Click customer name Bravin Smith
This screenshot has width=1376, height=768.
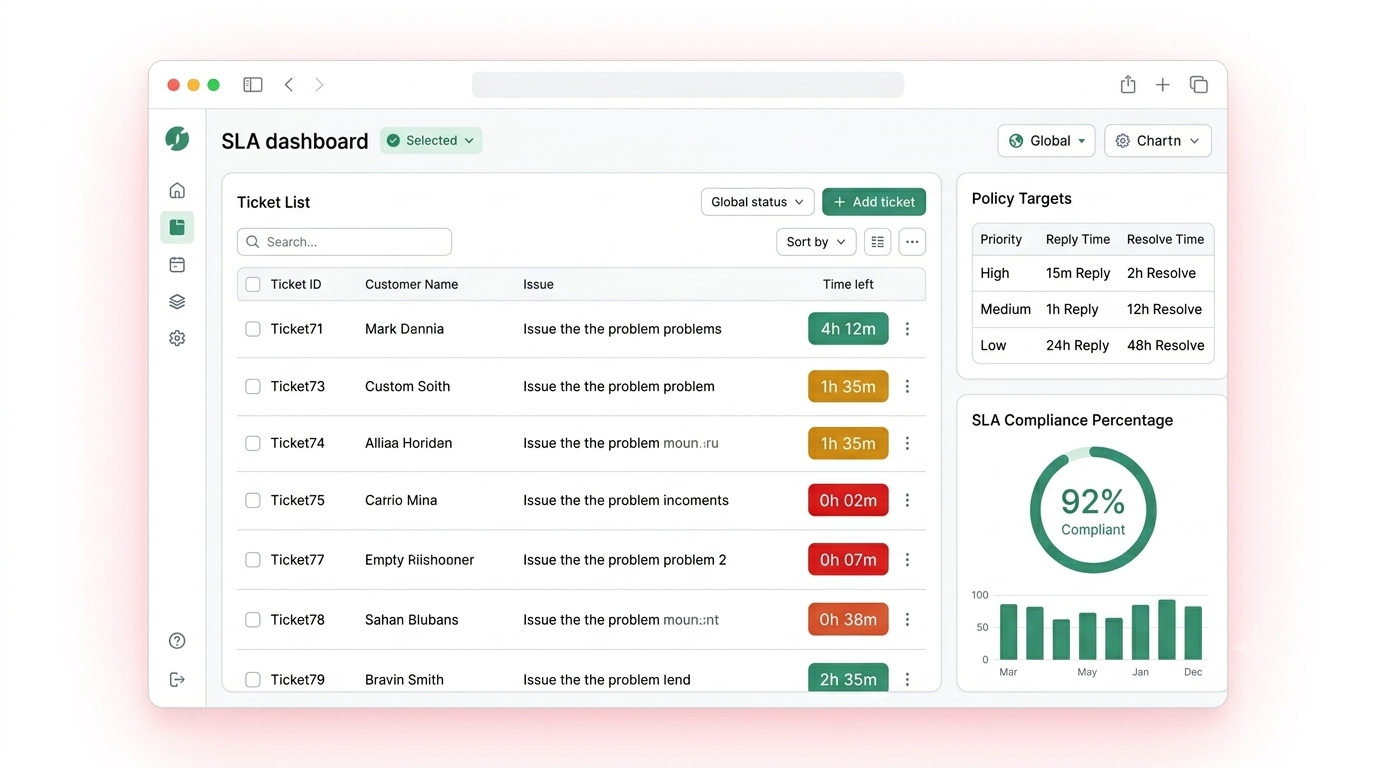[x=404, y=679]
